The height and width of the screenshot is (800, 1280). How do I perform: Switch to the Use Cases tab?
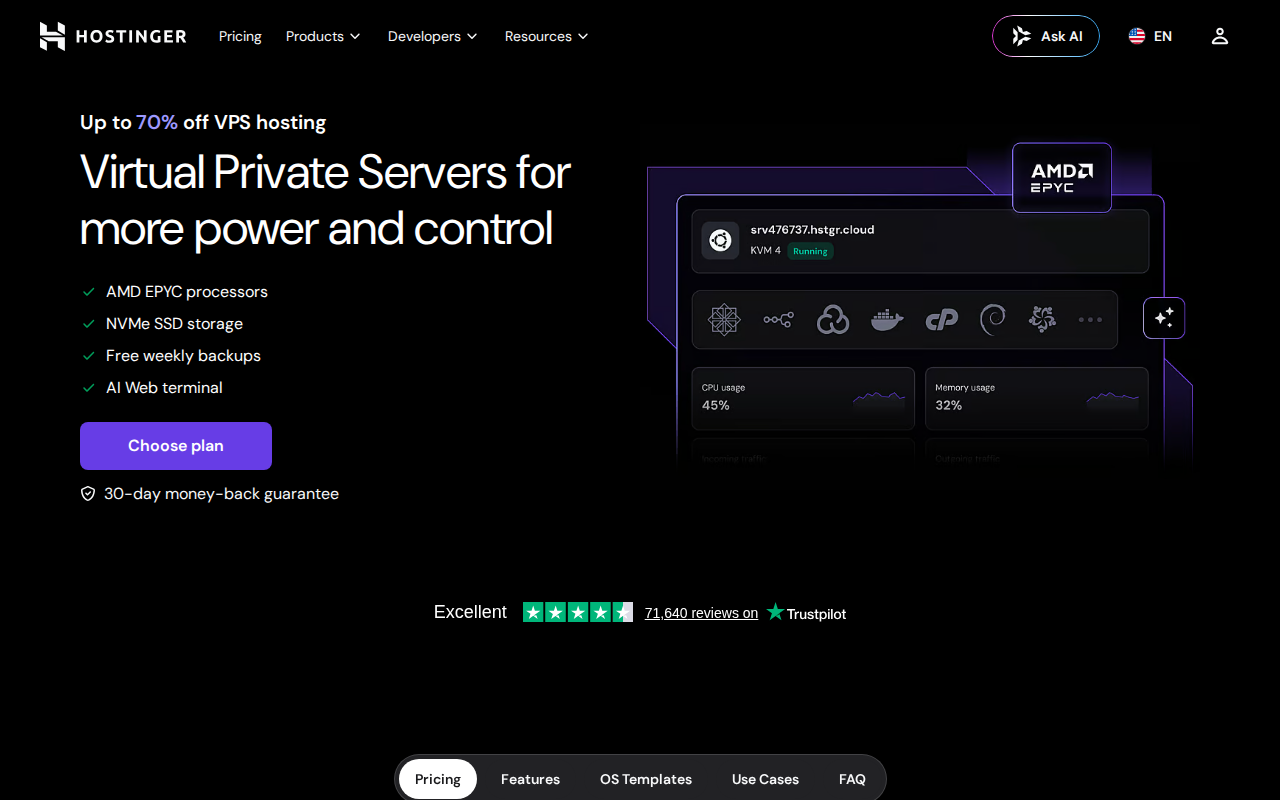click(x=765, y=779)
